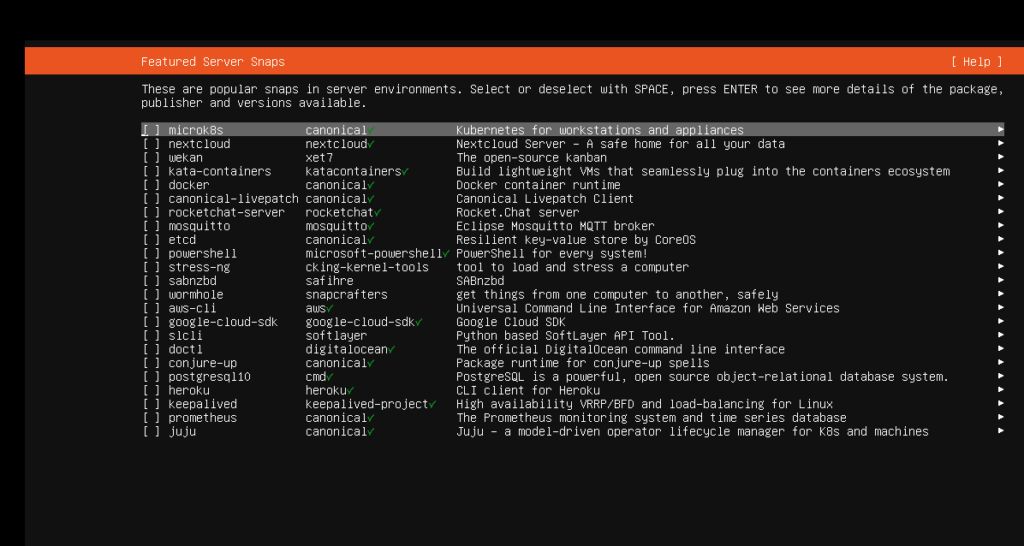
Task: Toggle the canonical-livepatch checkbox
Action: pos(151,199)
